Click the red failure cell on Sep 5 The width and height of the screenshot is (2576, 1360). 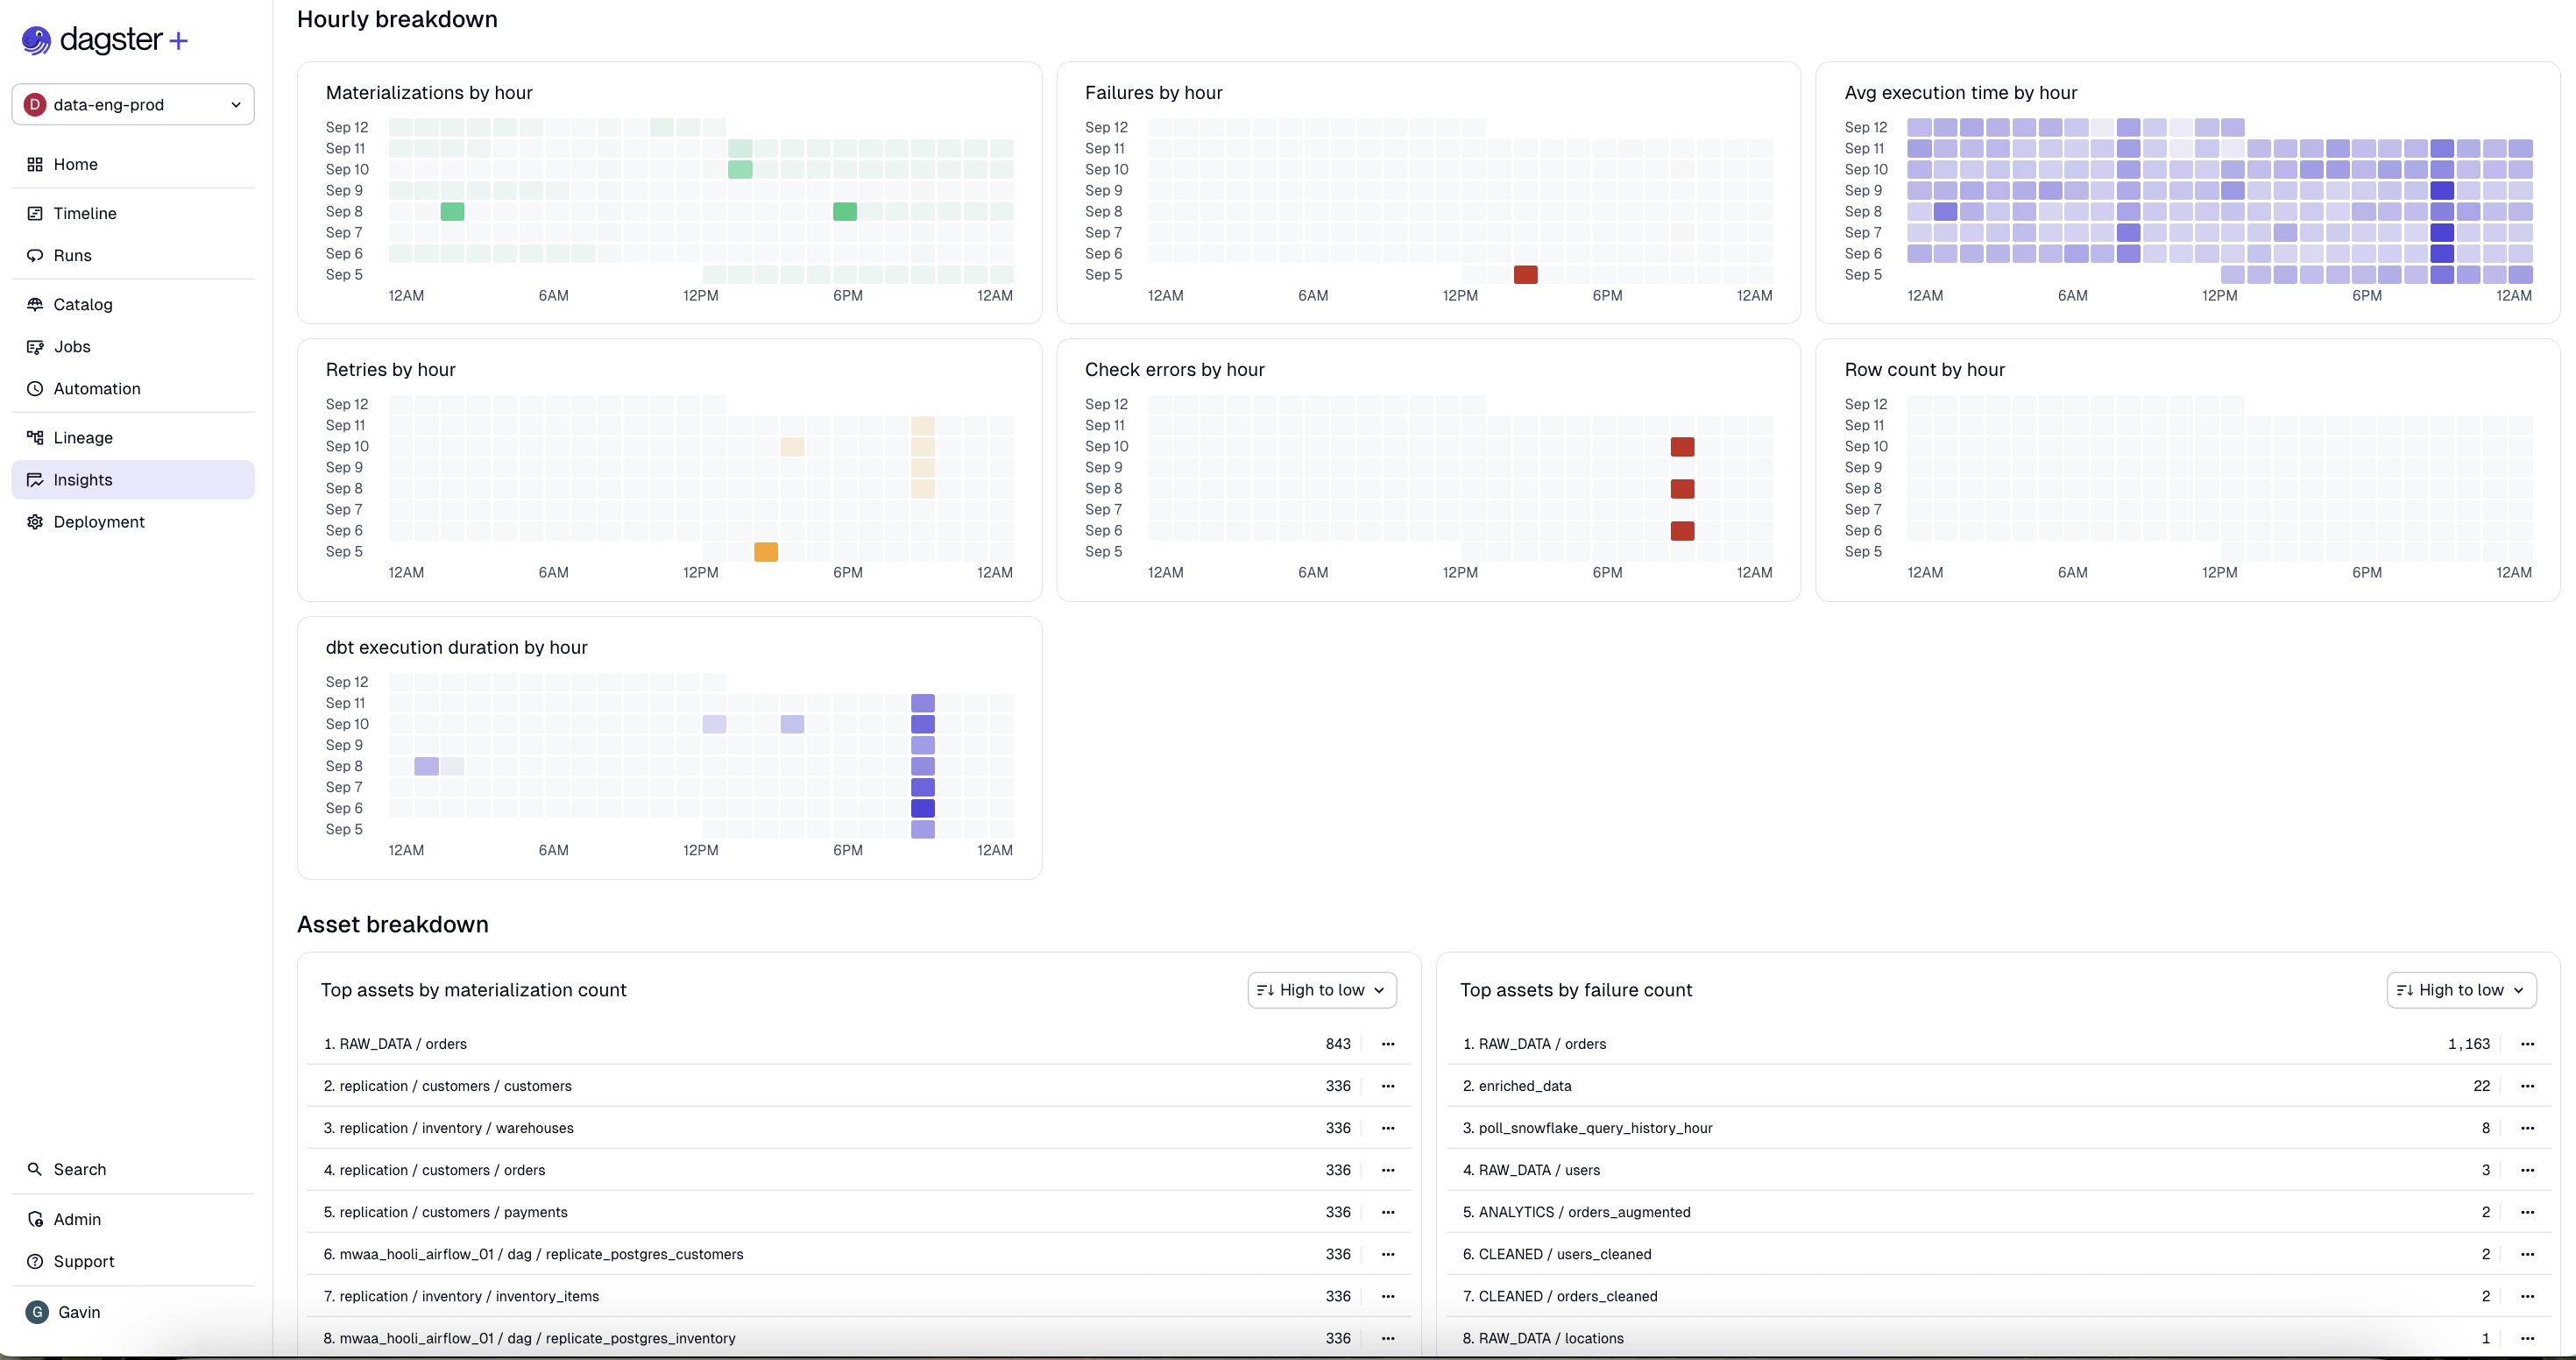coord(1525,273)
